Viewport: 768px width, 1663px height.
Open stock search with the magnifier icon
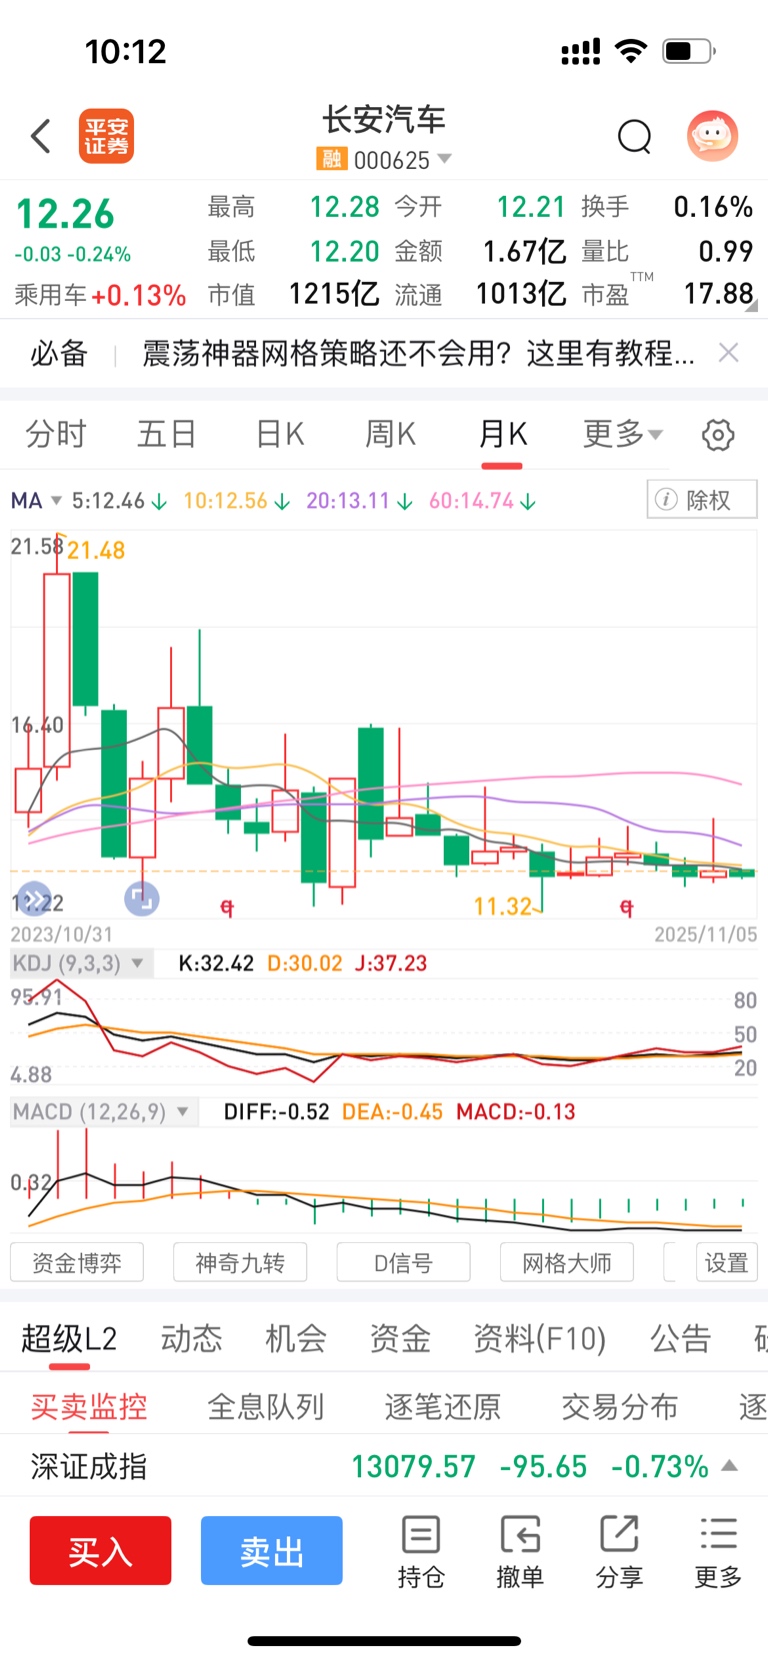(x=634, y=136)
